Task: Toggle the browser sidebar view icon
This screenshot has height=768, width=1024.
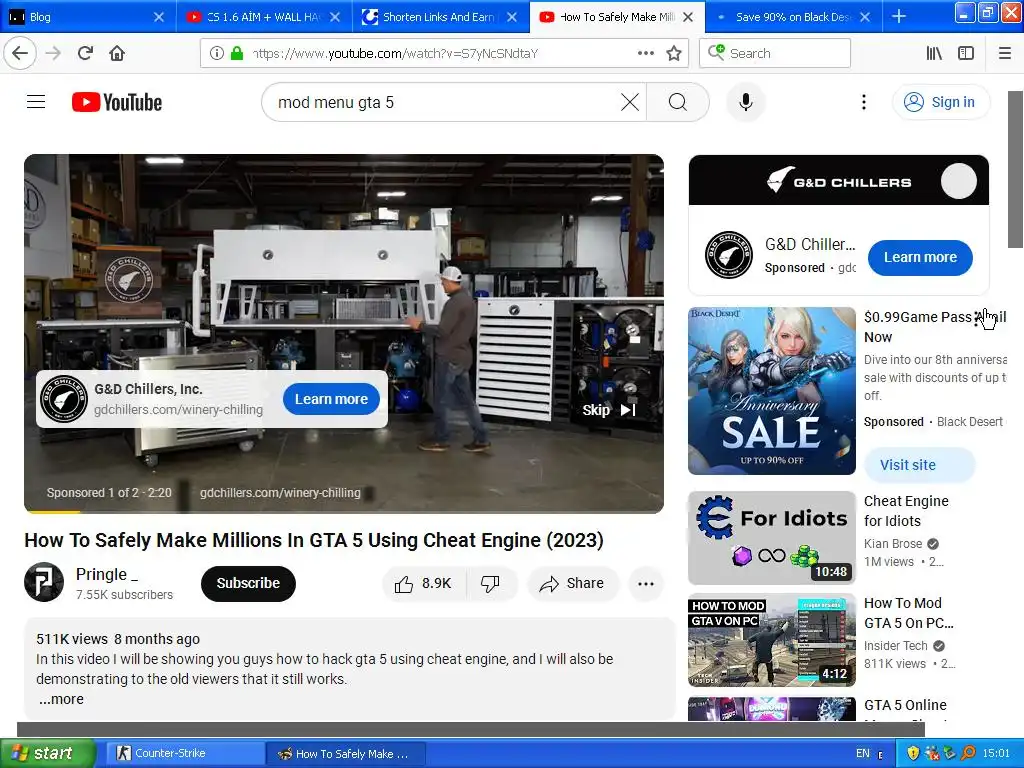Action: click(966, 54)
